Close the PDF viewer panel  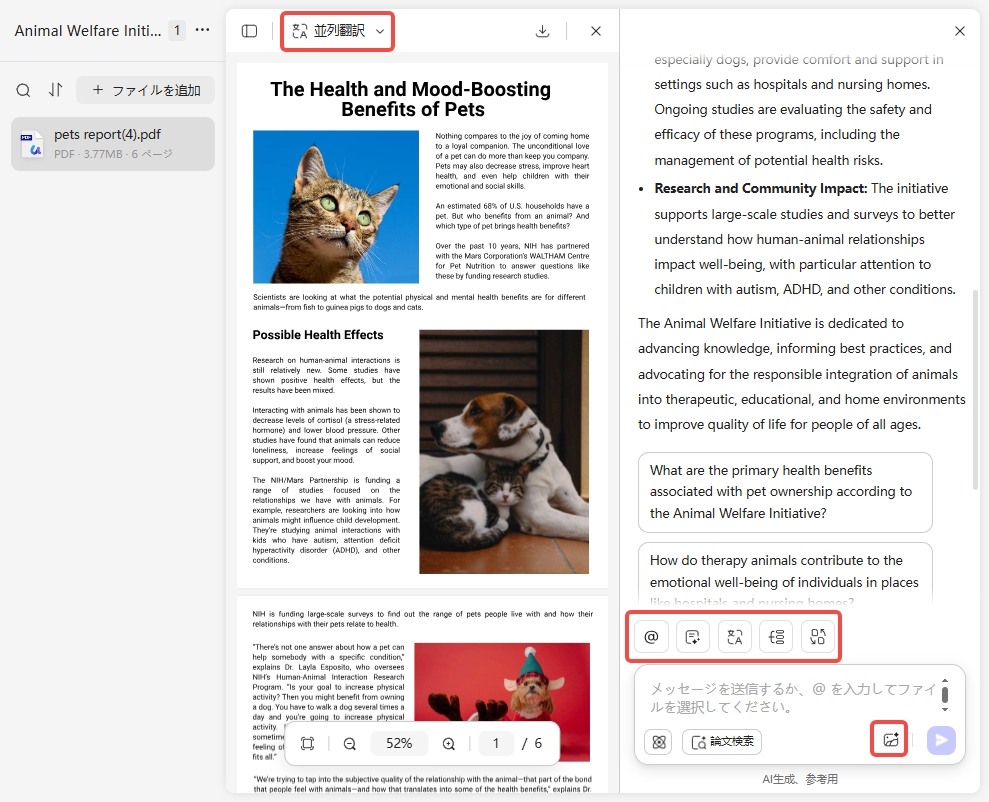596,31
